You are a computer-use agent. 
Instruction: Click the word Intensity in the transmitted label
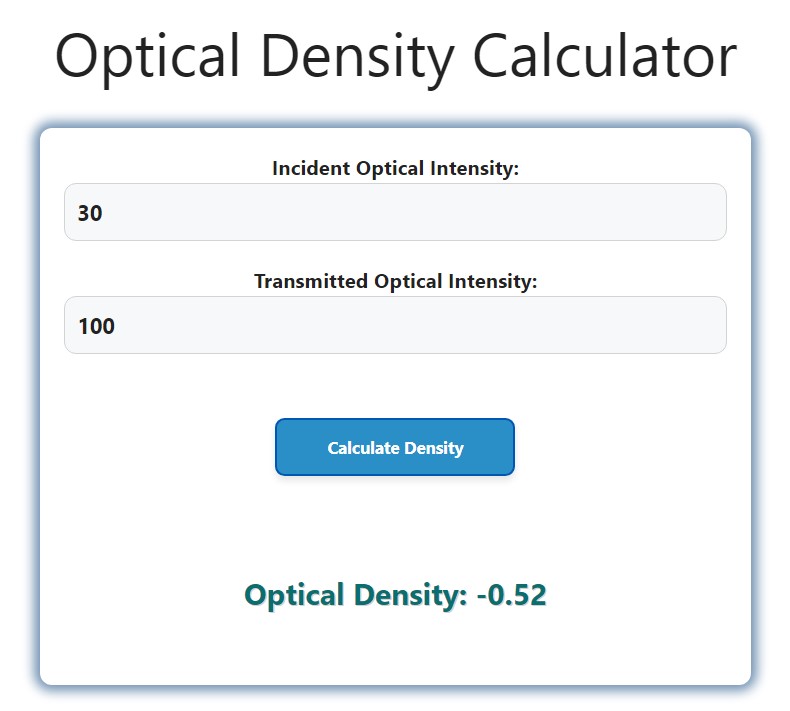tap(493, 282)
